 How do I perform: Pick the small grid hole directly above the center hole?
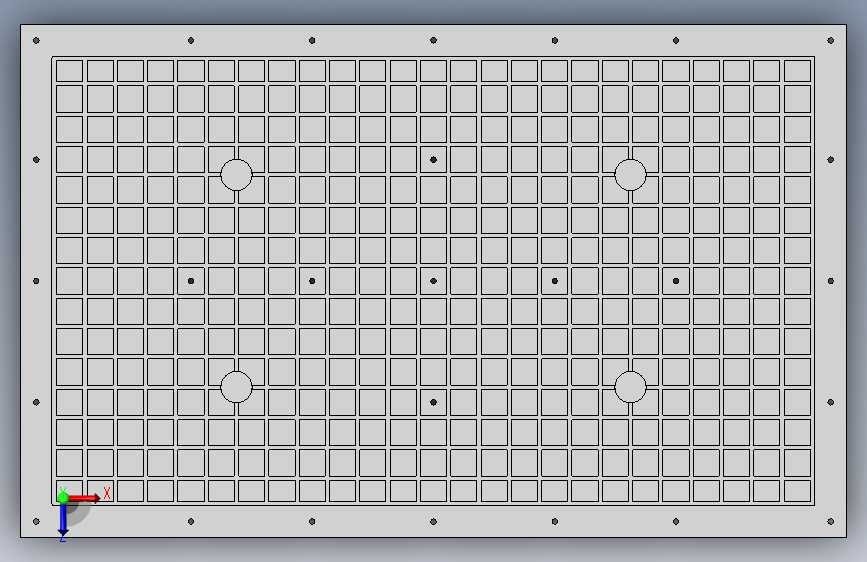click(434, 160)
